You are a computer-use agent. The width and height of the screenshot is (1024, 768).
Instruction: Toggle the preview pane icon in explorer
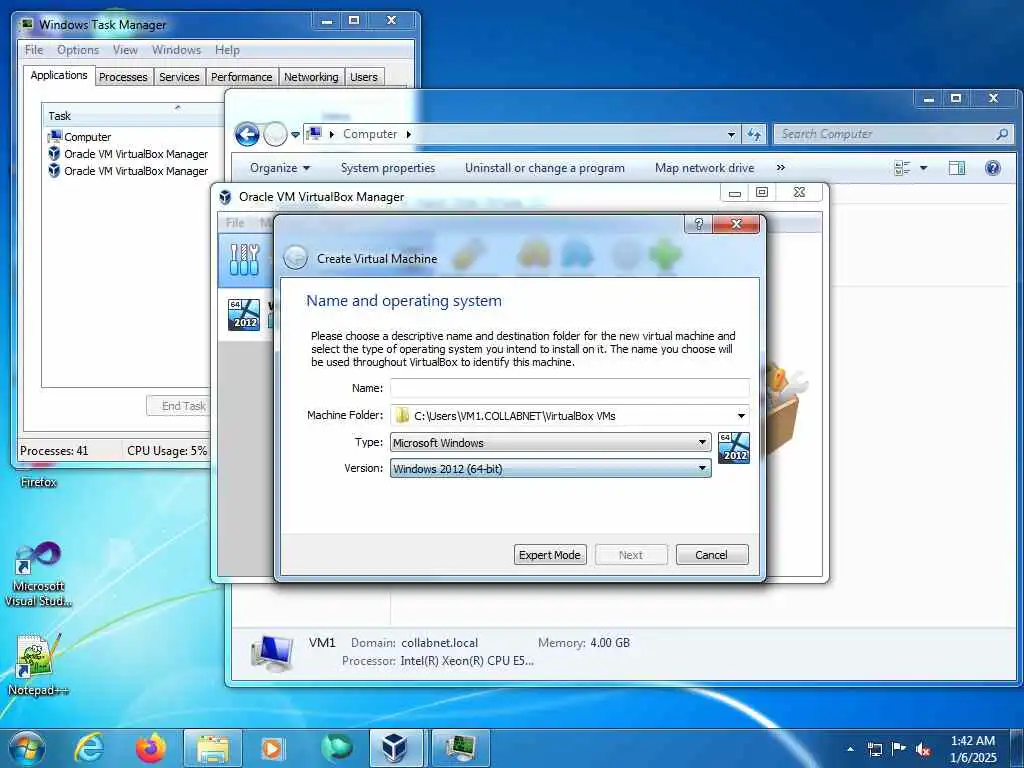pyautogui.click(x=957, y=168)
